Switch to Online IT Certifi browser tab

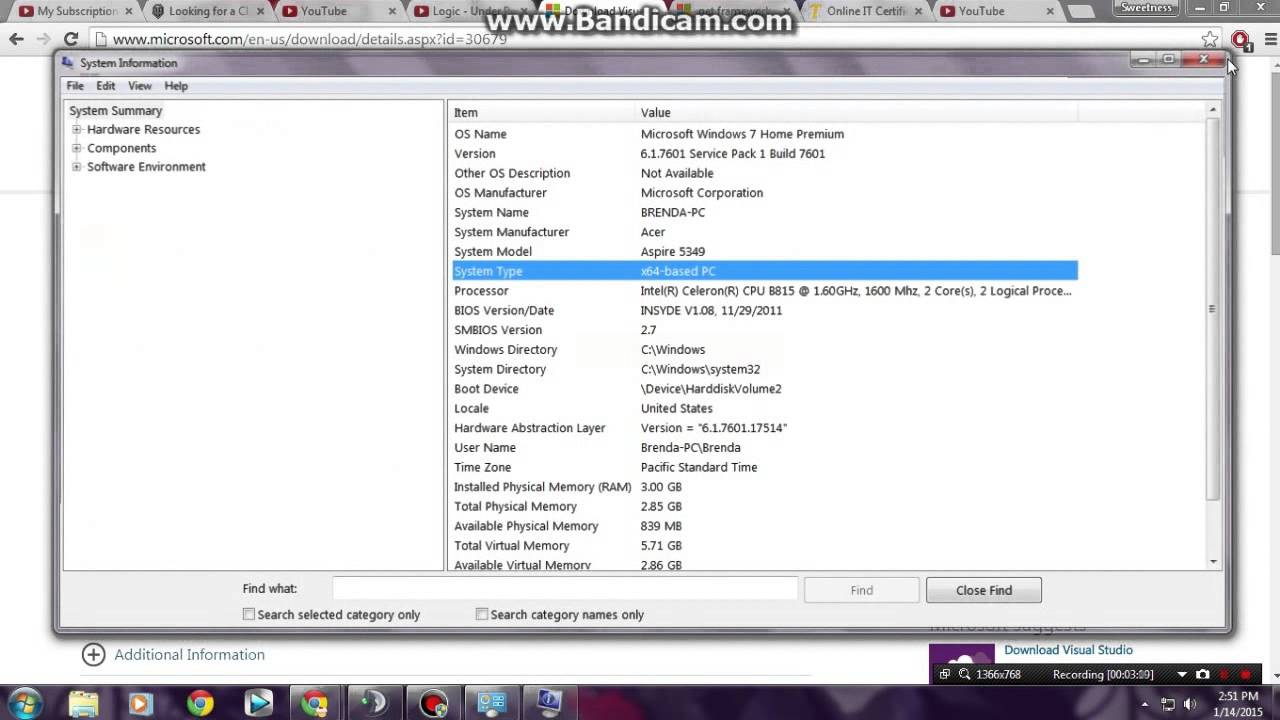tap(865, 11)
